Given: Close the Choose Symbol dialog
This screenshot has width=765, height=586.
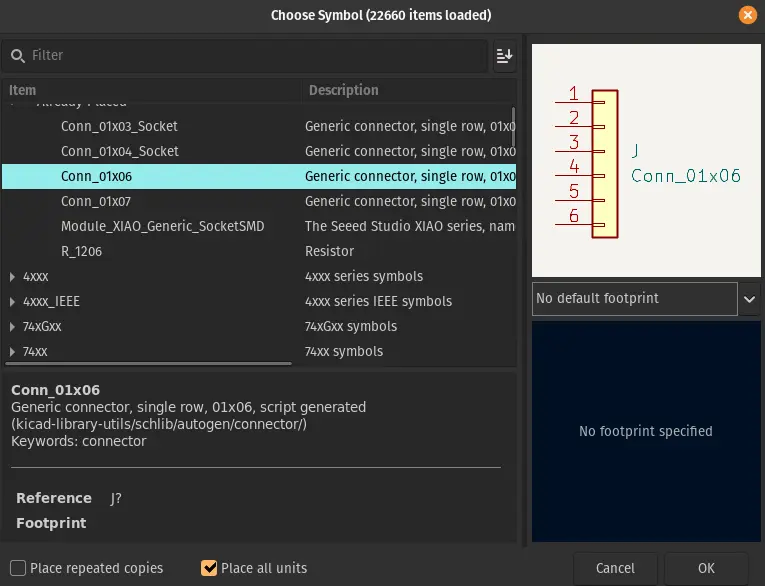Looking at the screenshot, I should pos(747,15).
